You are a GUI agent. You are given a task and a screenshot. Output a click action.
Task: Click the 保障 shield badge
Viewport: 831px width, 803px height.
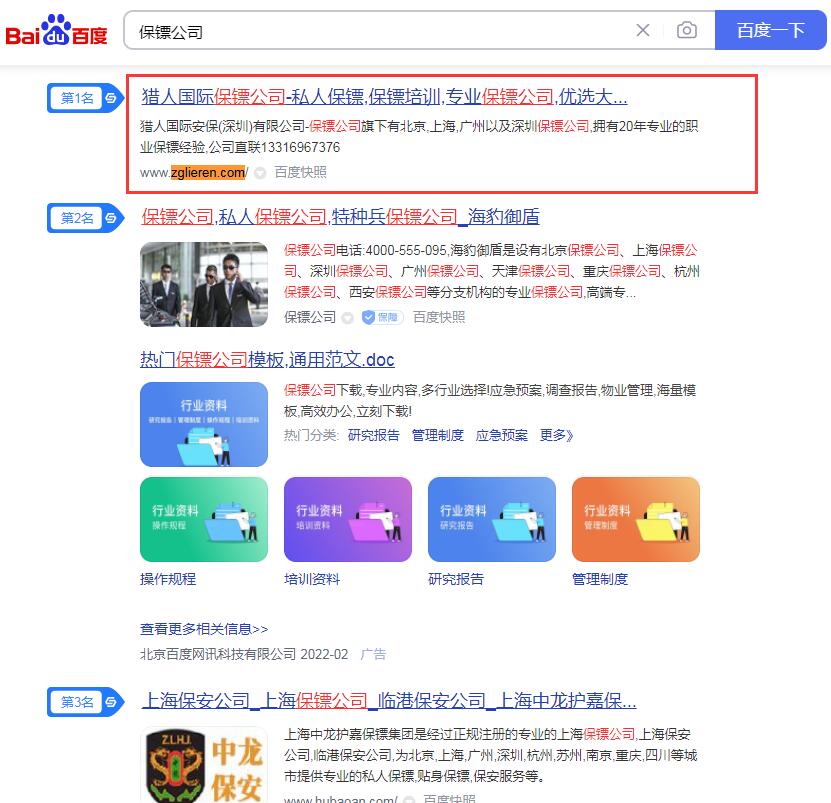(382, 317)
